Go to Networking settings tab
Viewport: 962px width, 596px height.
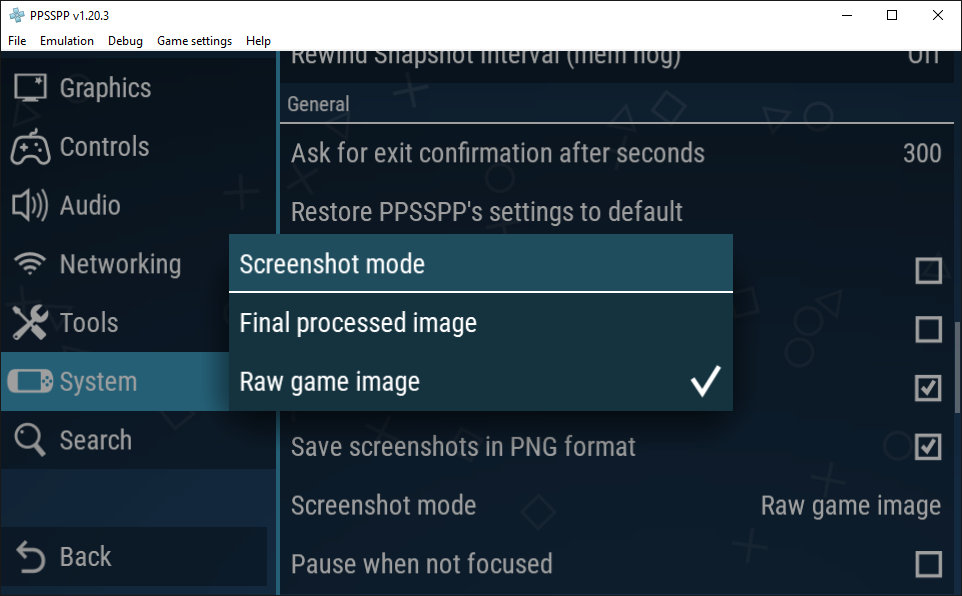115,264
